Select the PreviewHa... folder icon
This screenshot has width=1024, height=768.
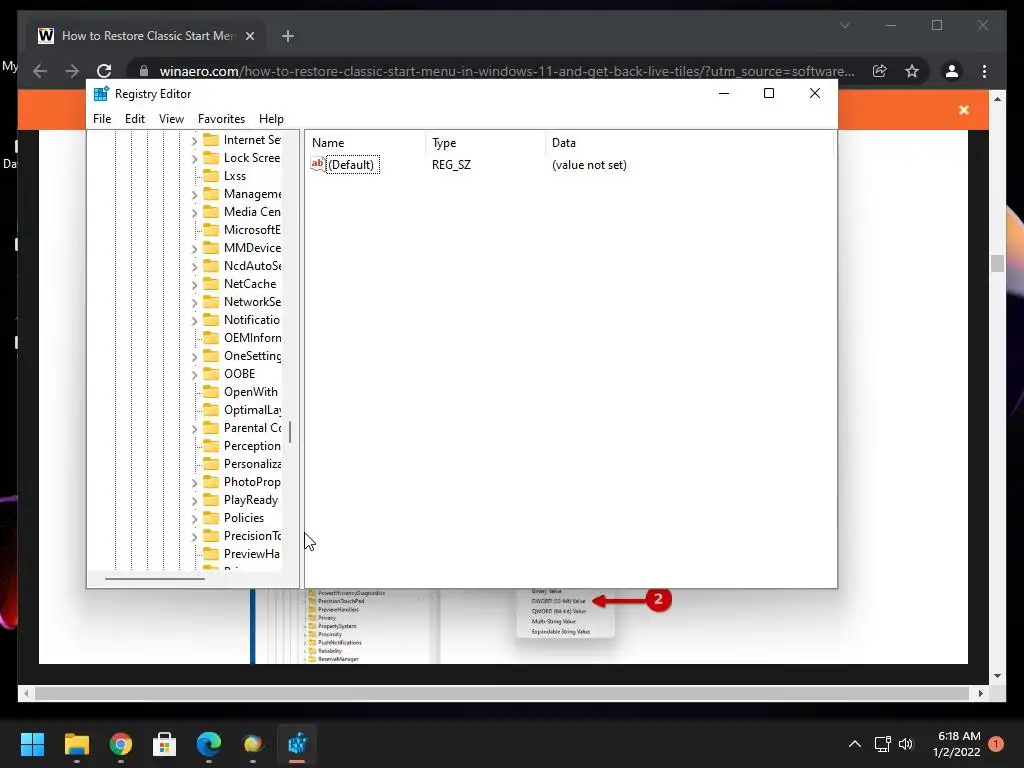pyautogui.click(x=211, y=554)
